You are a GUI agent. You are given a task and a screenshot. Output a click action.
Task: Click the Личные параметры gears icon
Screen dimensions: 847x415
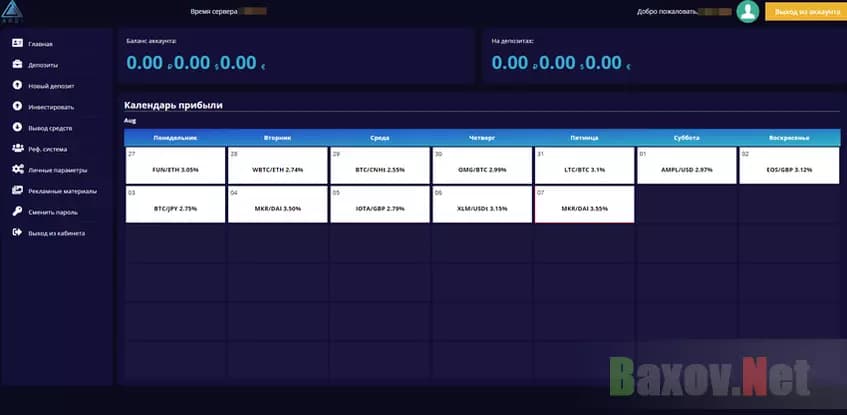[x=18, y=170]
